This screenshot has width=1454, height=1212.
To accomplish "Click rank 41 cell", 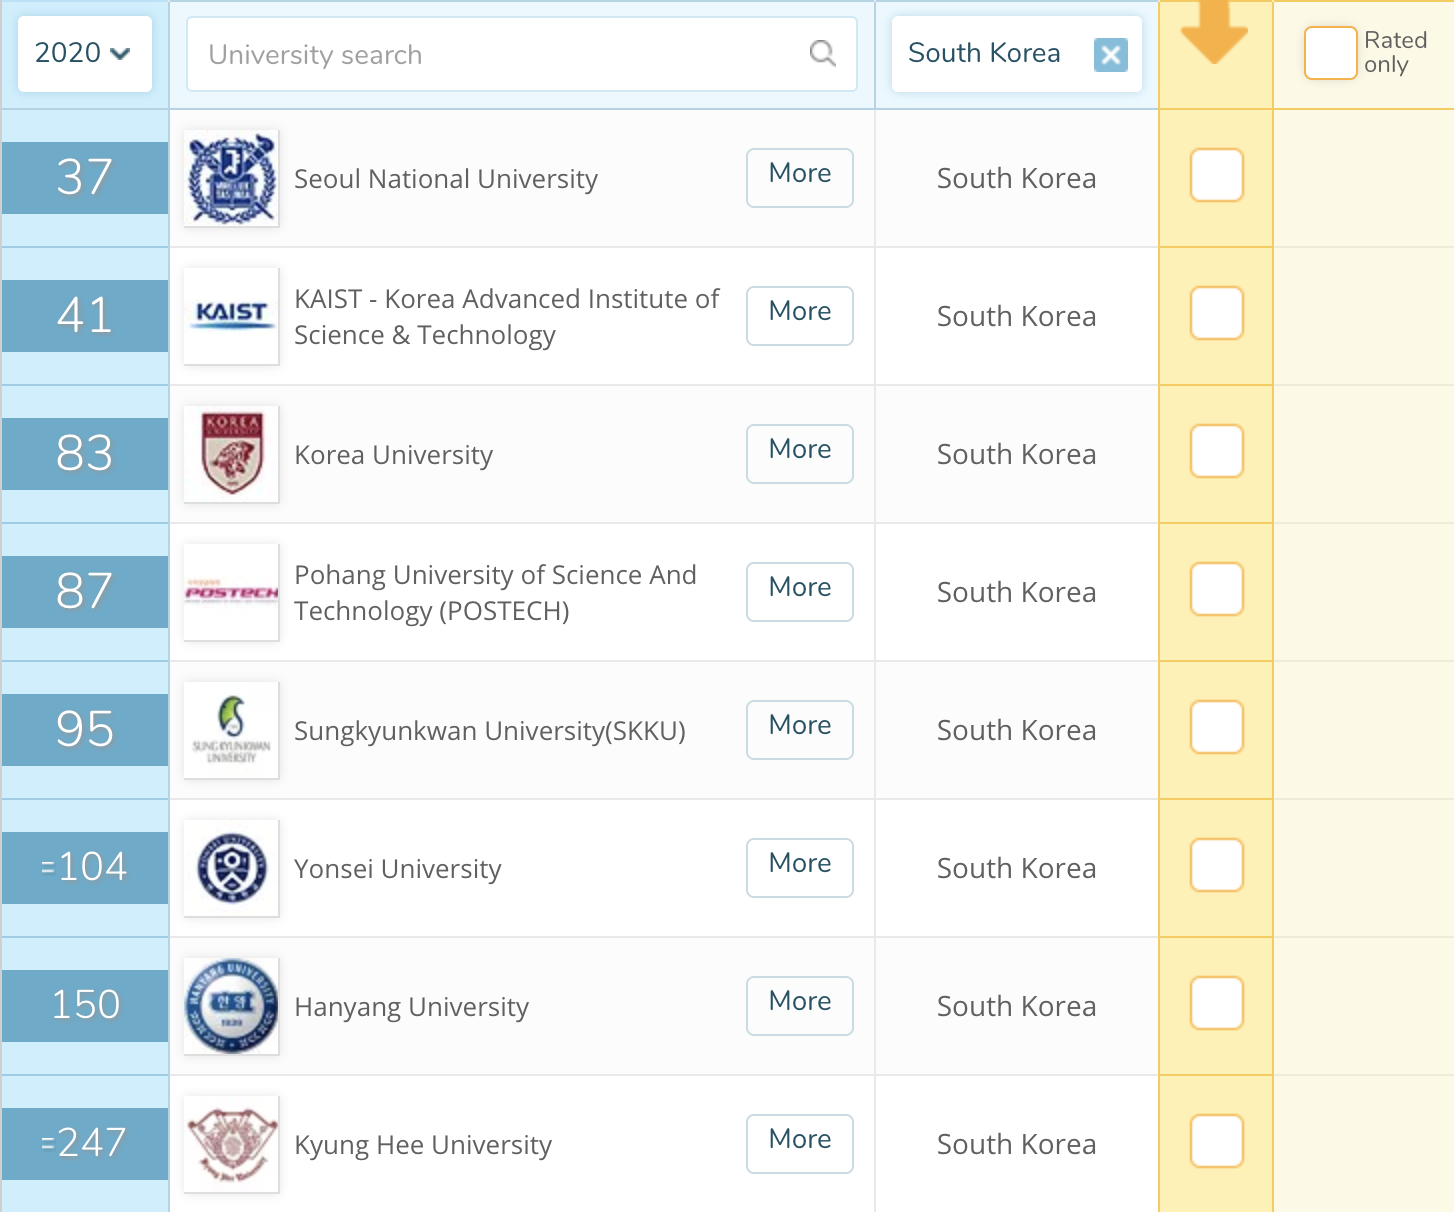I will (x=85, y=316).
